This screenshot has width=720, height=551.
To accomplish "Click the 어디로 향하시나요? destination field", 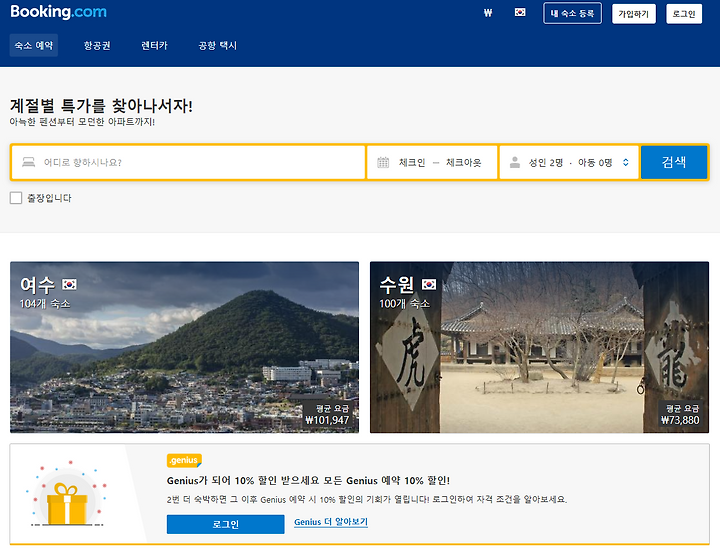I will point(188,162).
